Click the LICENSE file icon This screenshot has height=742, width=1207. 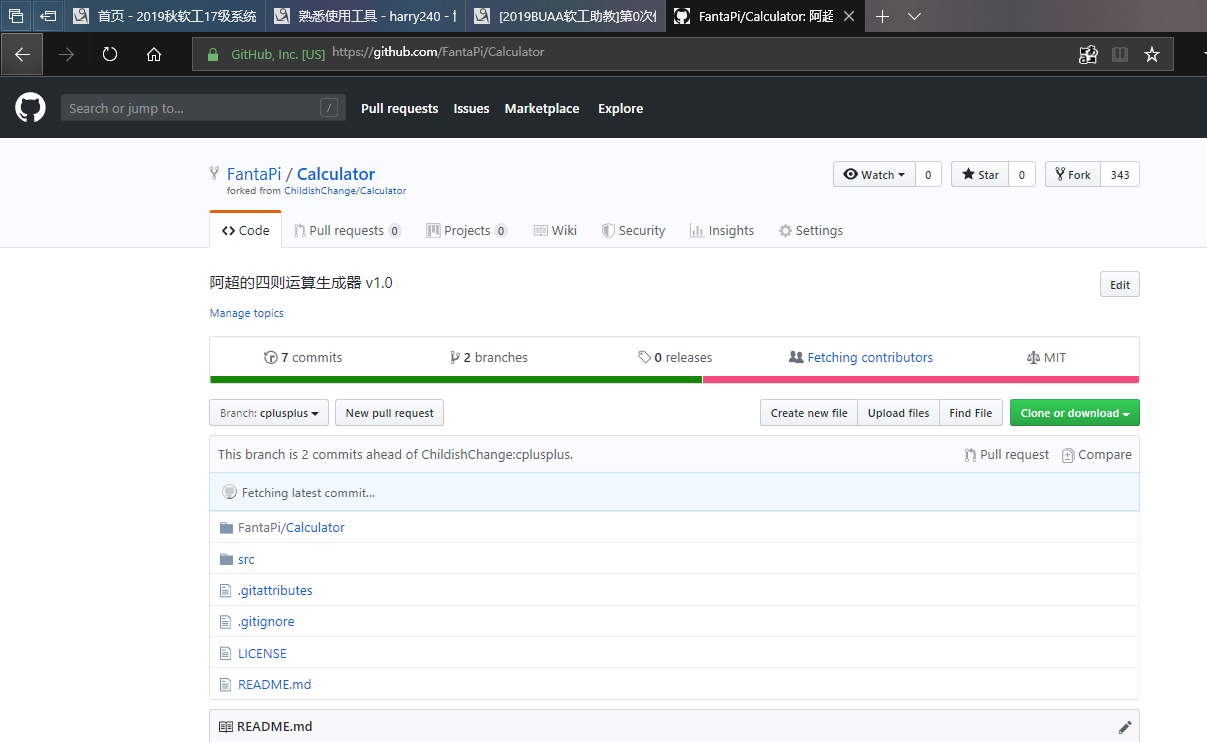[226, 653]
